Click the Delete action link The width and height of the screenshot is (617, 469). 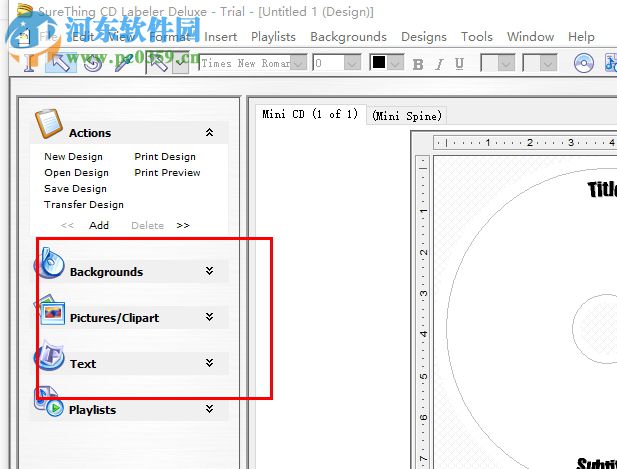tap(148, 225)
